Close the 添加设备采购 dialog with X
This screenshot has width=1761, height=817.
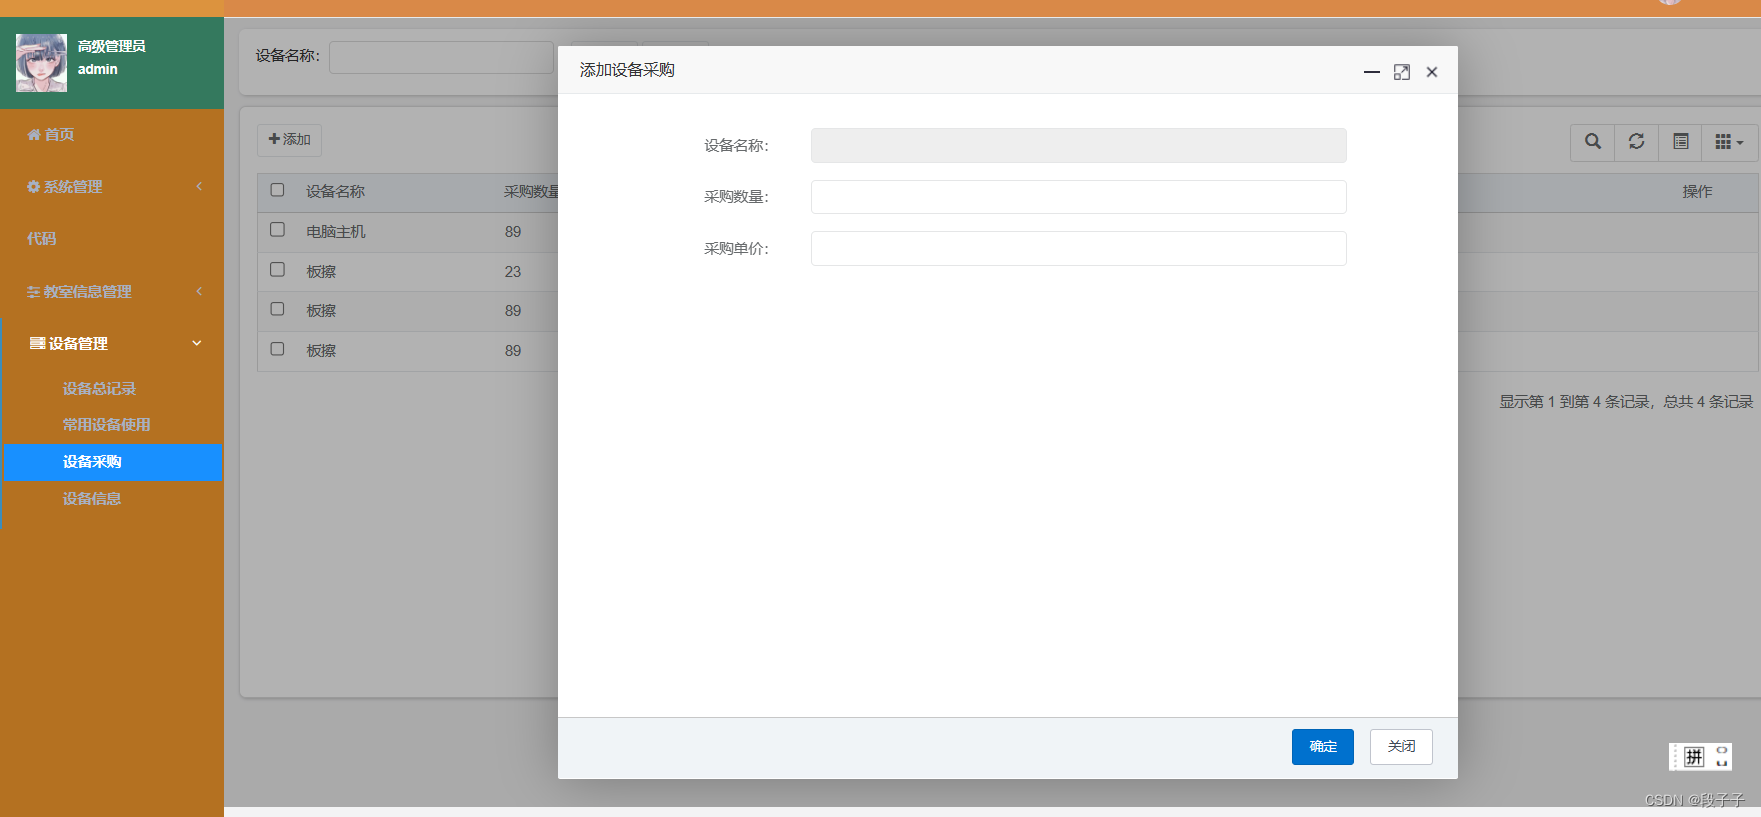pyautogui.click(x=1432, y=72)
